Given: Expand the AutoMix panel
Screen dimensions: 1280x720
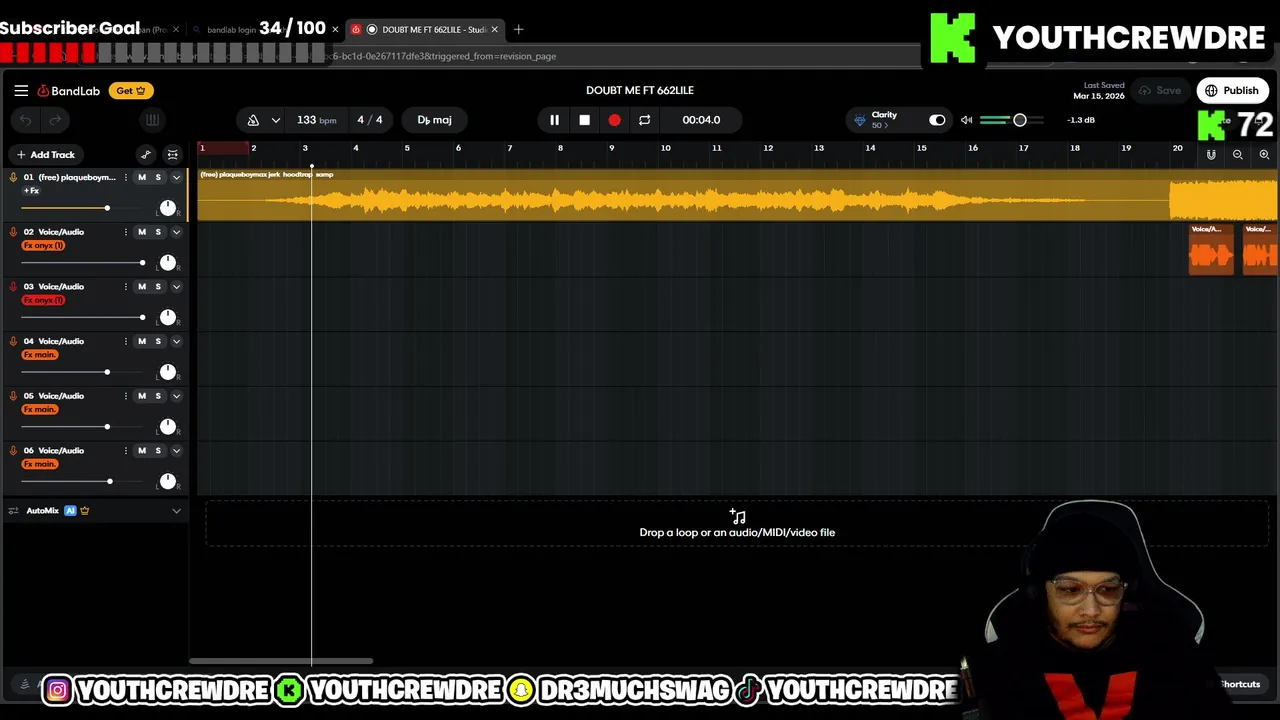Looking at the screenshot, I should point(176,511).
